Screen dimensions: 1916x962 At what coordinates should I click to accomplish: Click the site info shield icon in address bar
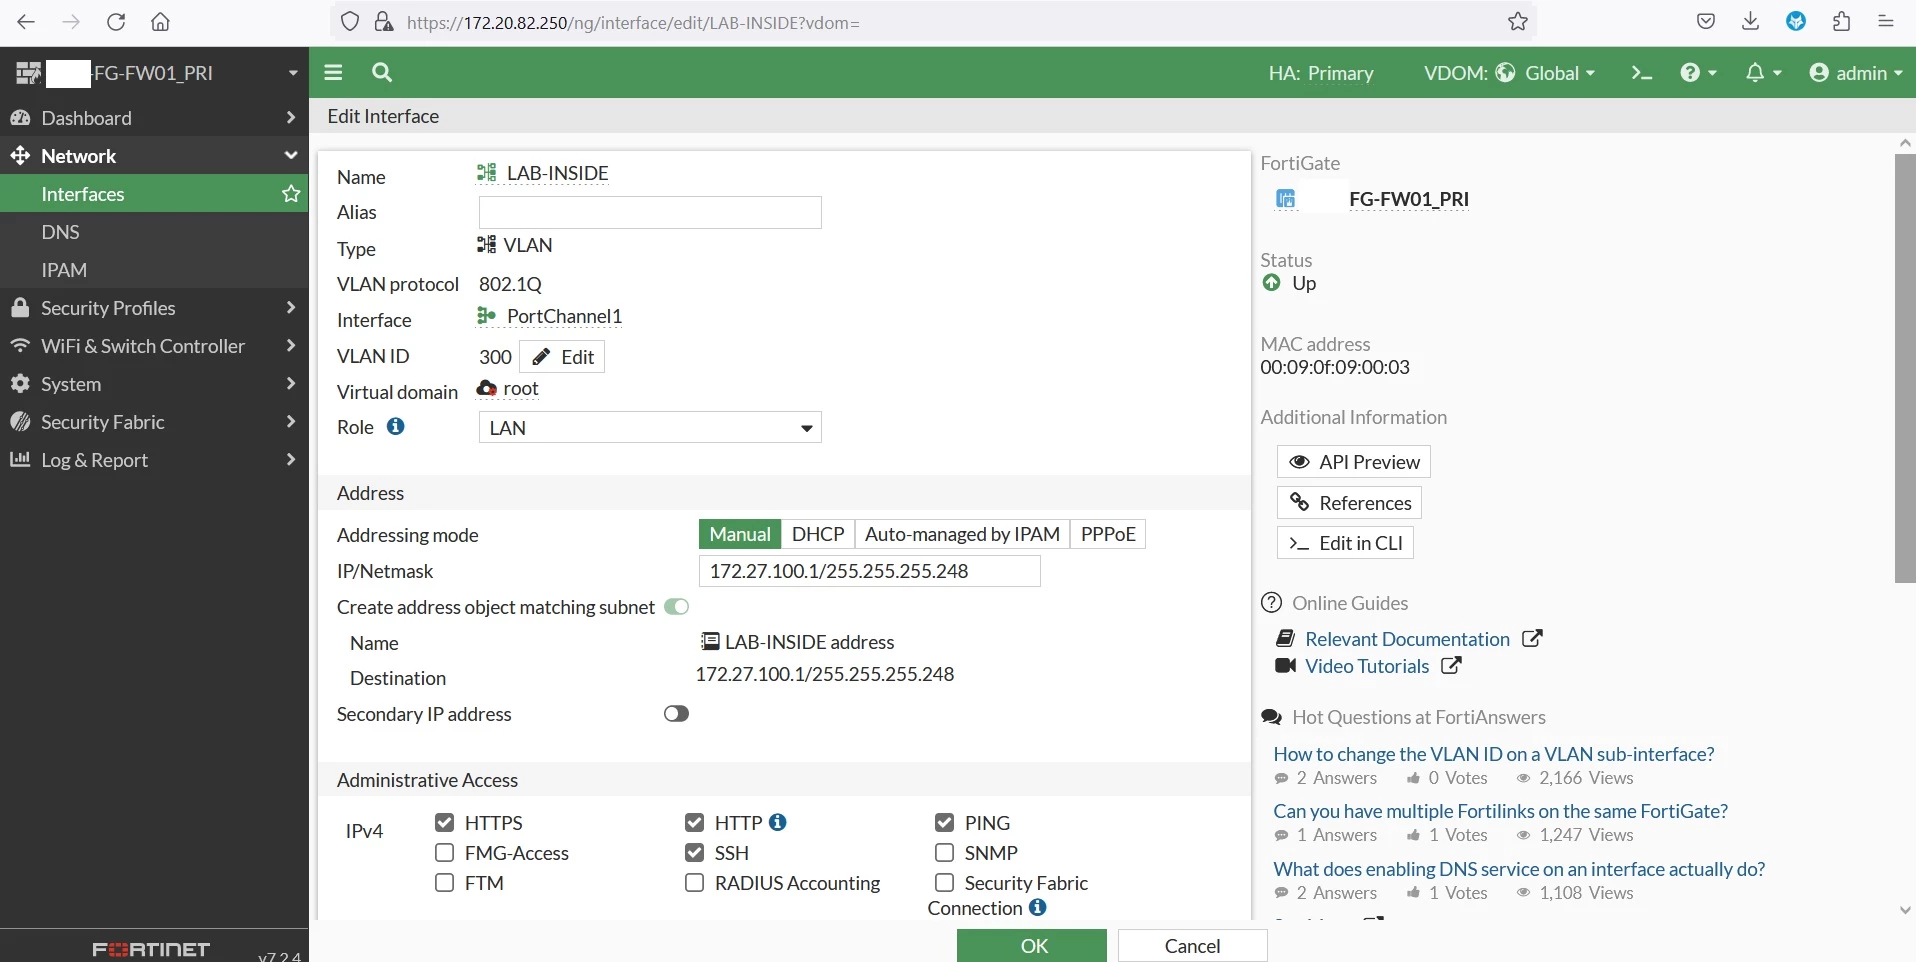pos(350,22)
